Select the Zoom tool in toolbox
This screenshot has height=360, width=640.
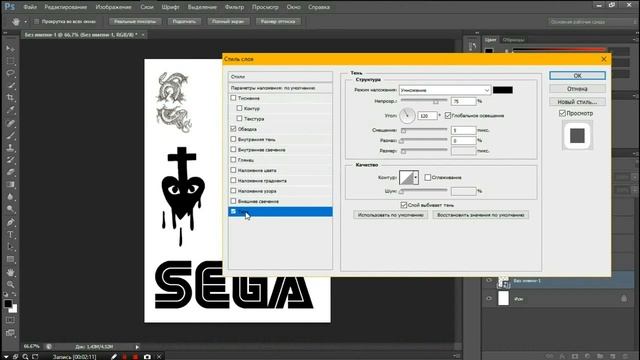10,284
